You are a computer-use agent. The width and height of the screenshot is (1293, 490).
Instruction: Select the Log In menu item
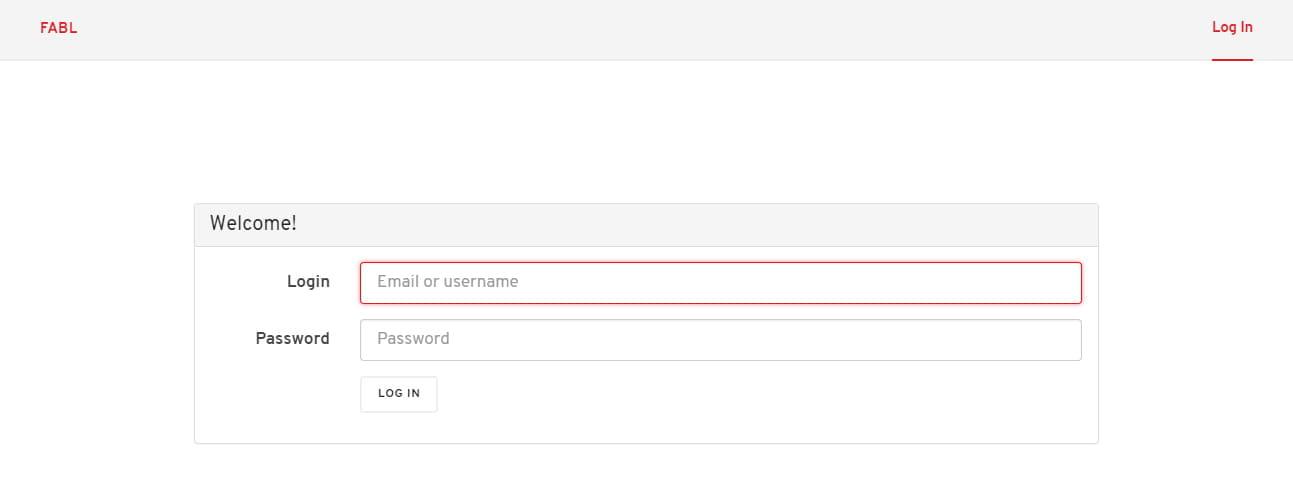click(1232, 28)
